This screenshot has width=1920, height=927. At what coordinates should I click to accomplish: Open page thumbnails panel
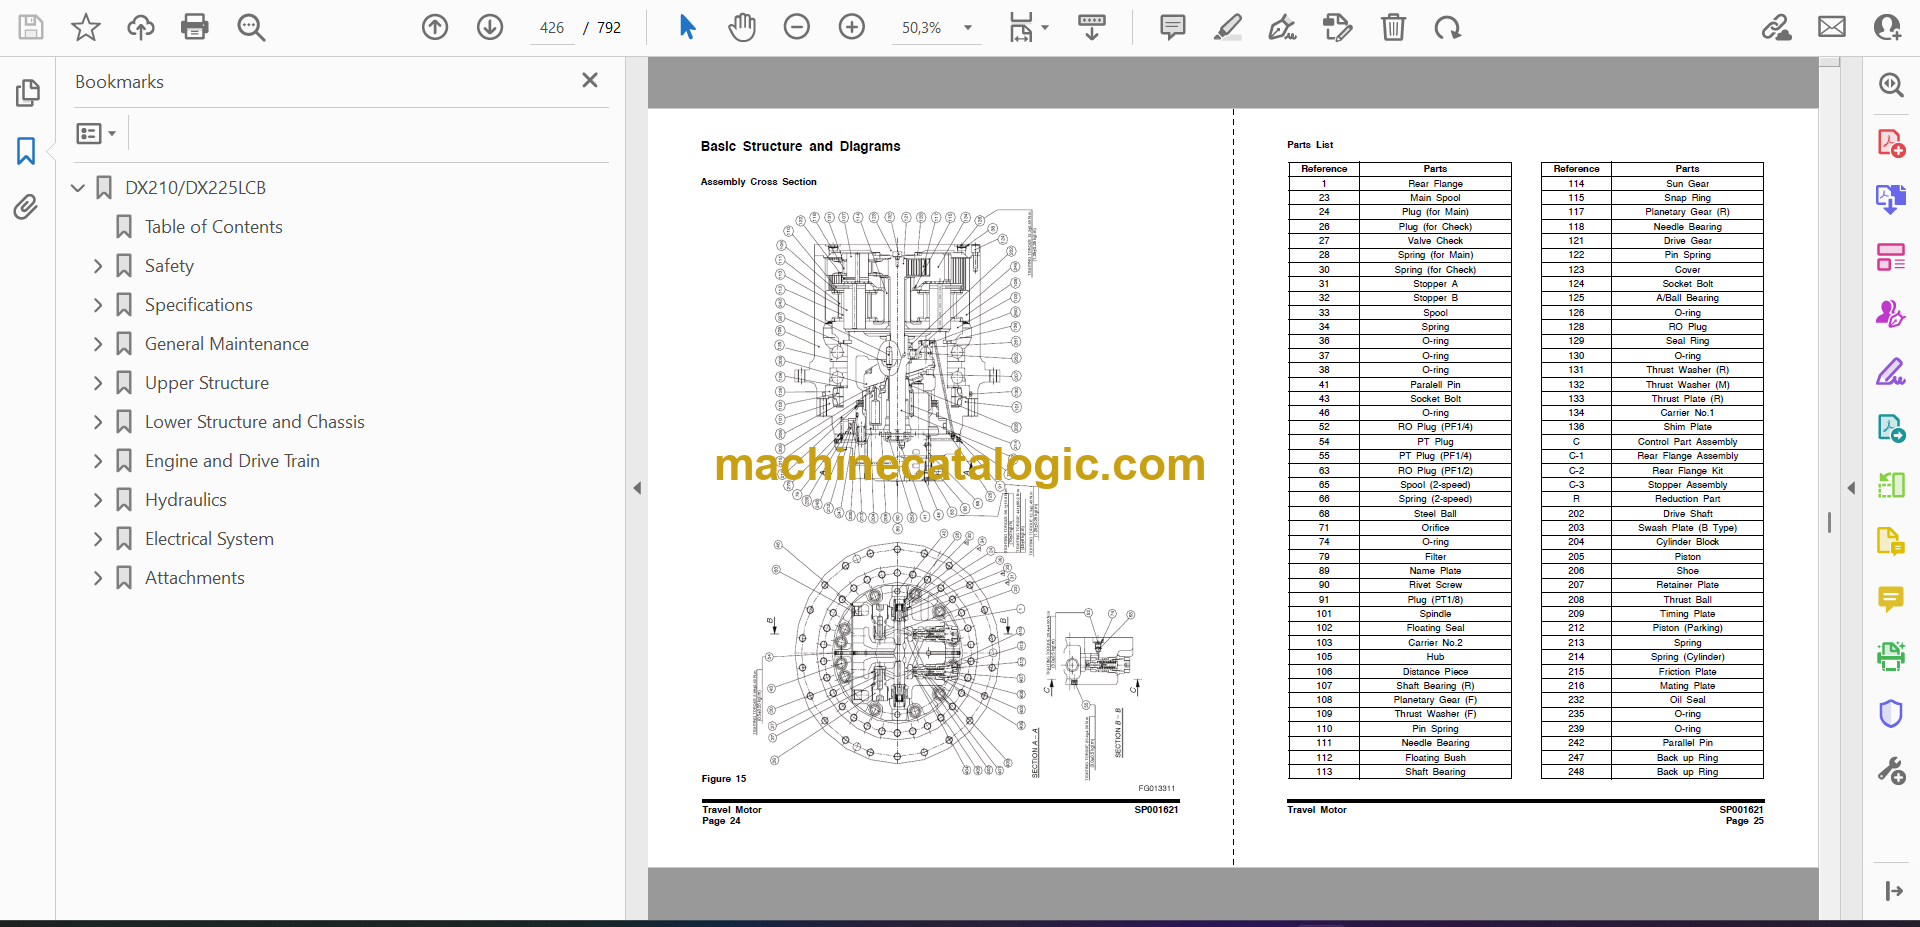coord(27,93)
